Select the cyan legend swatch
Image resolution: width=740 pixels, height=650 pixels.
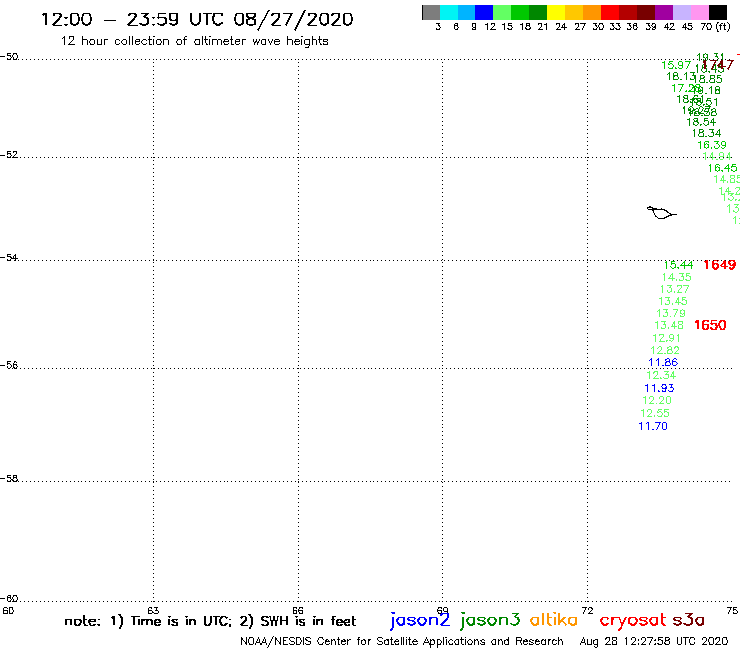pyautogui.click(x=449, y=12)
